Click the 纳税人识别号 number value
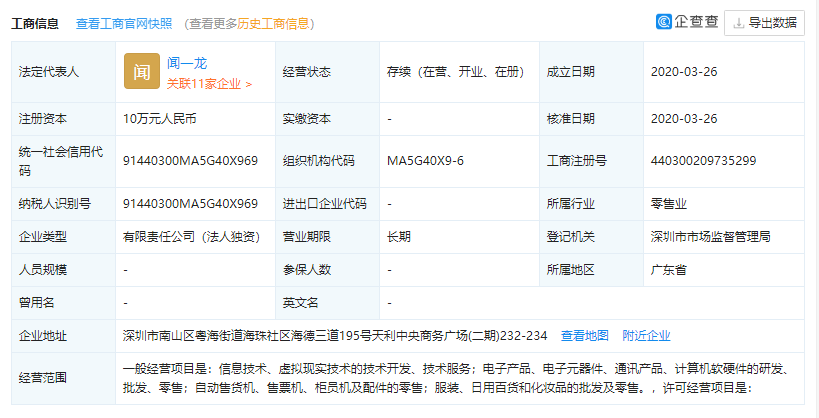The height and width of the screenshot is (418, 819). click(x=190, y=203)
